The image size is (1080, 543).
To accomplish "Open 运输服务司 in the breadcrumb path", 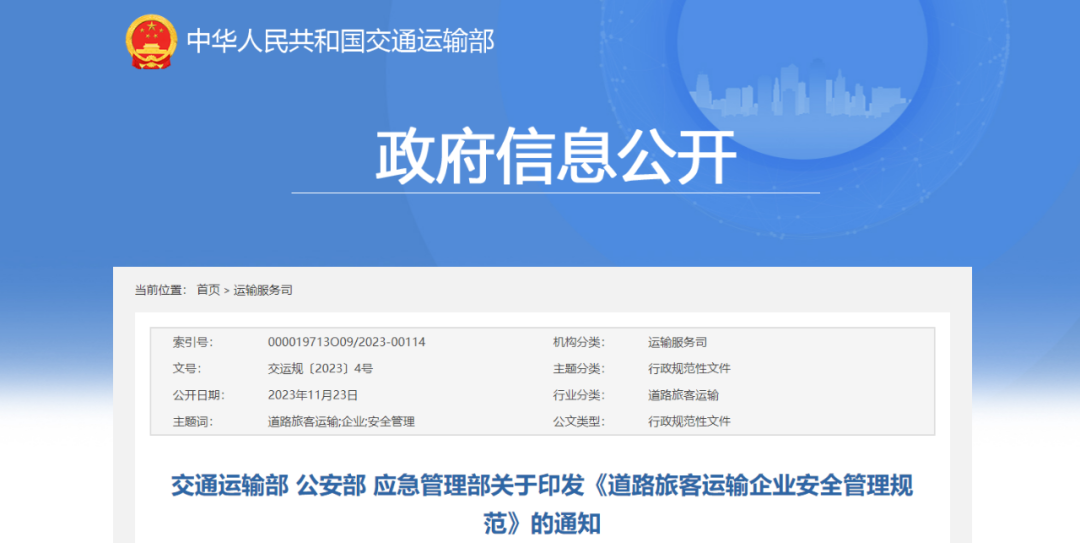I will coord(263,290).
